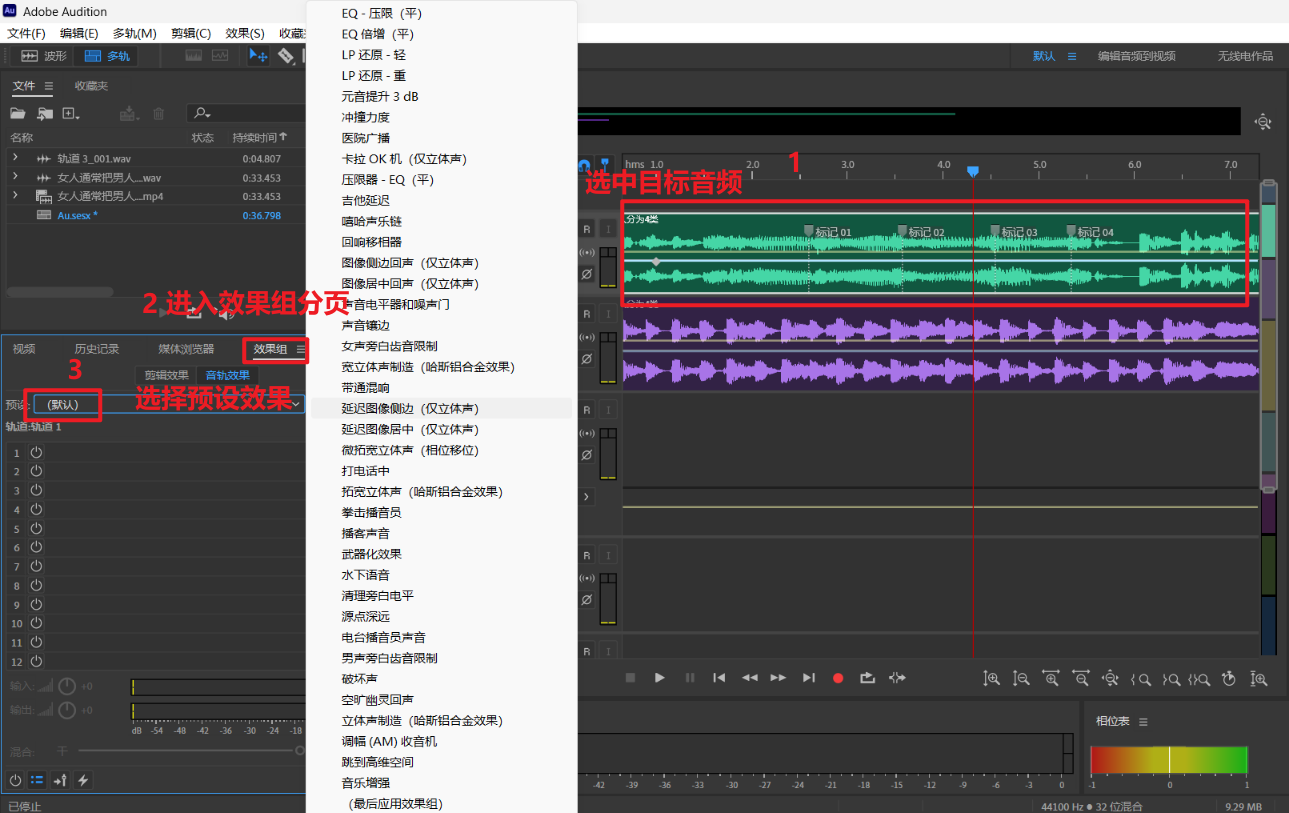Toggle power for effect slot 8

pyautogui.click(x=36, y=585)
